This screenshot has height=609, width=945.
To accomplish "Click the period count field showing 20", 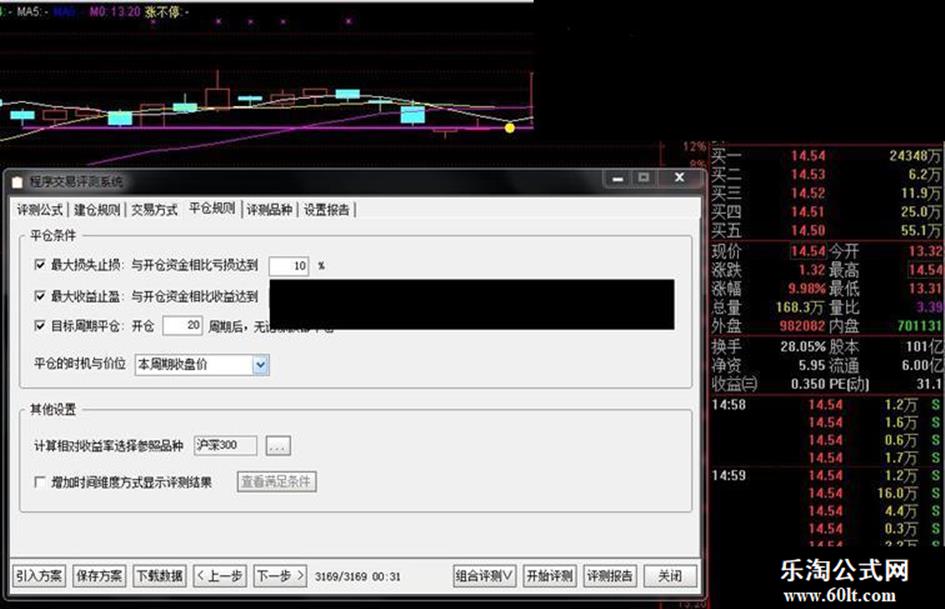I will (182, 326).
